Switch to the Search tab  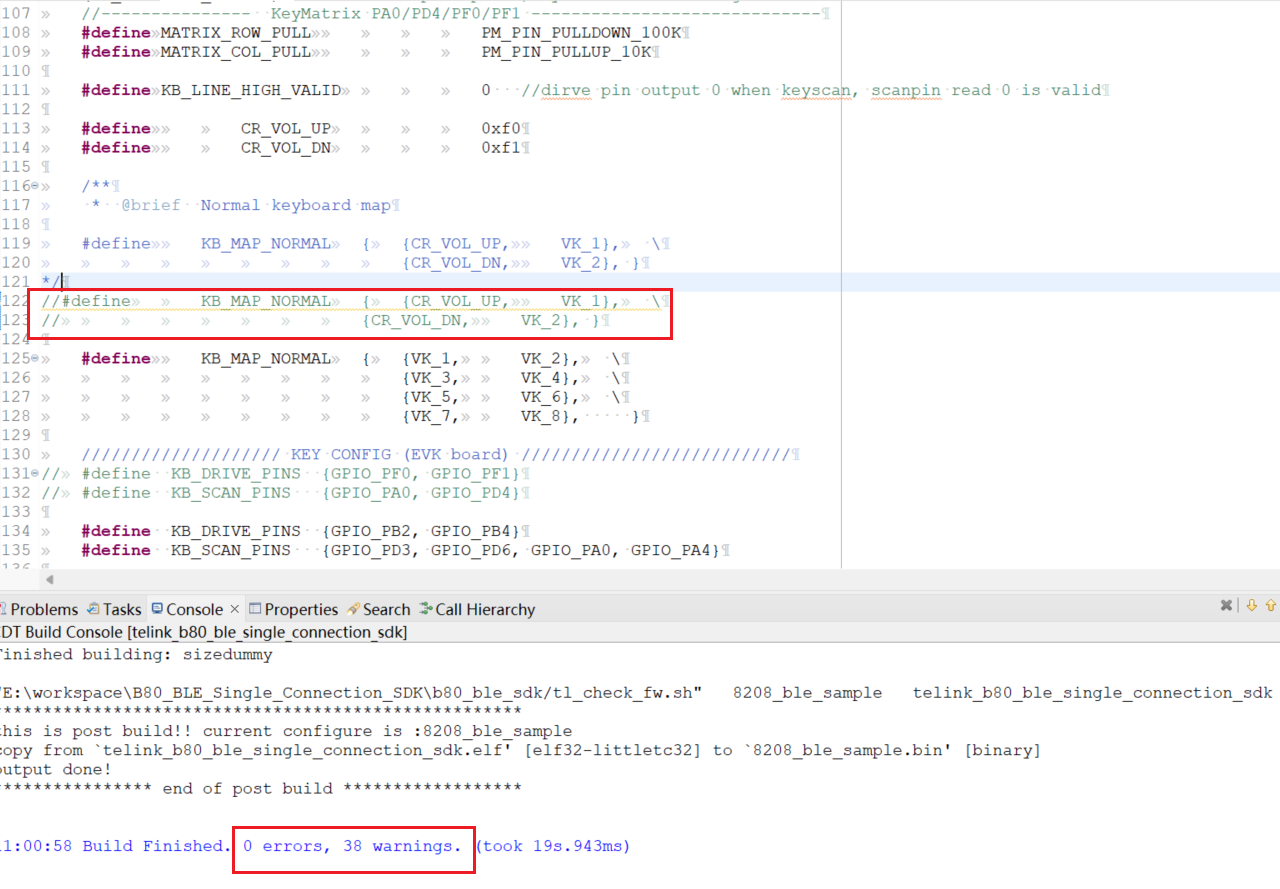pos(379,609)
